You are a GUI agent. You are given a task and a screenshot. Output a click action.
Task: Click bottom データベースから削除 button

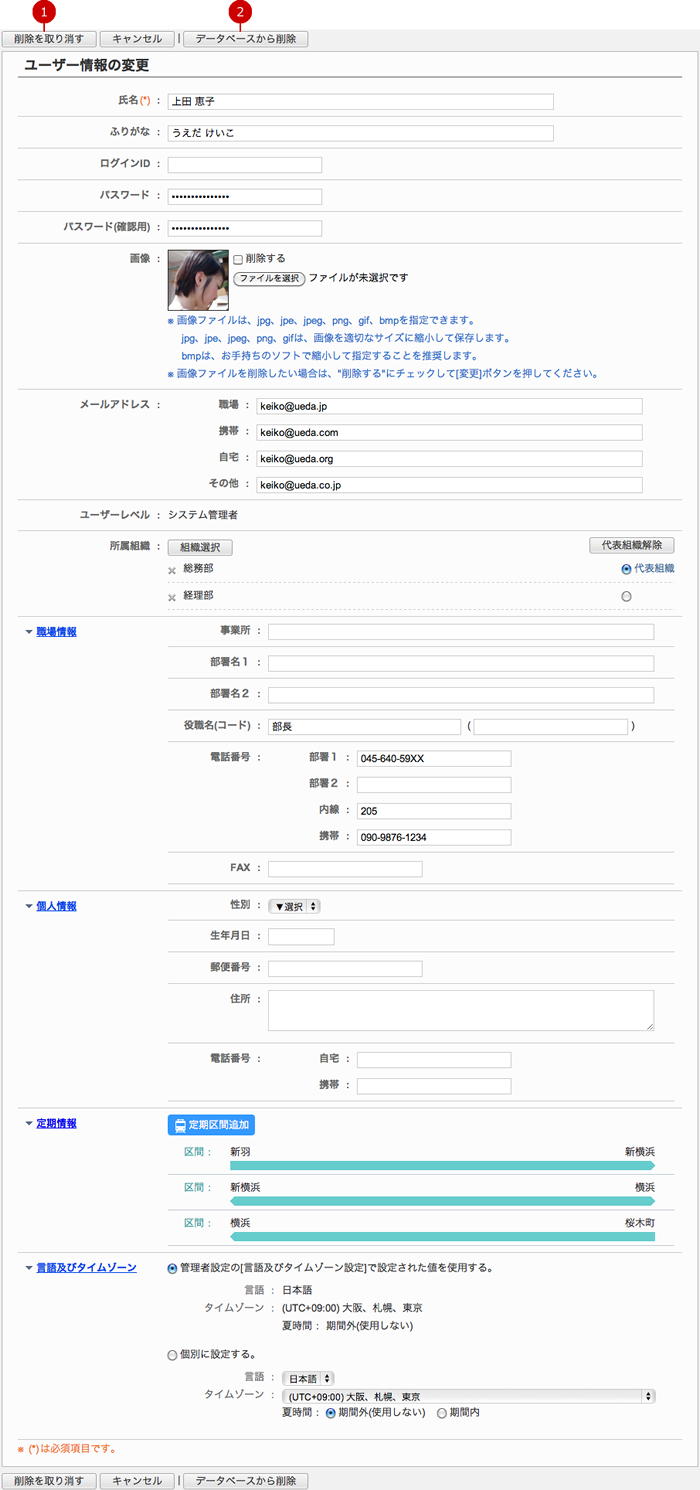(x=245, y=1481)
